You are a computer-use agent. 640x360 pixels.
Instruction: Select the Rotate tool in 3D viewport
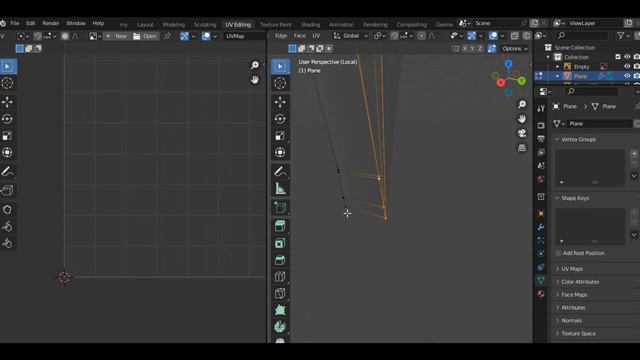[280, 119]
